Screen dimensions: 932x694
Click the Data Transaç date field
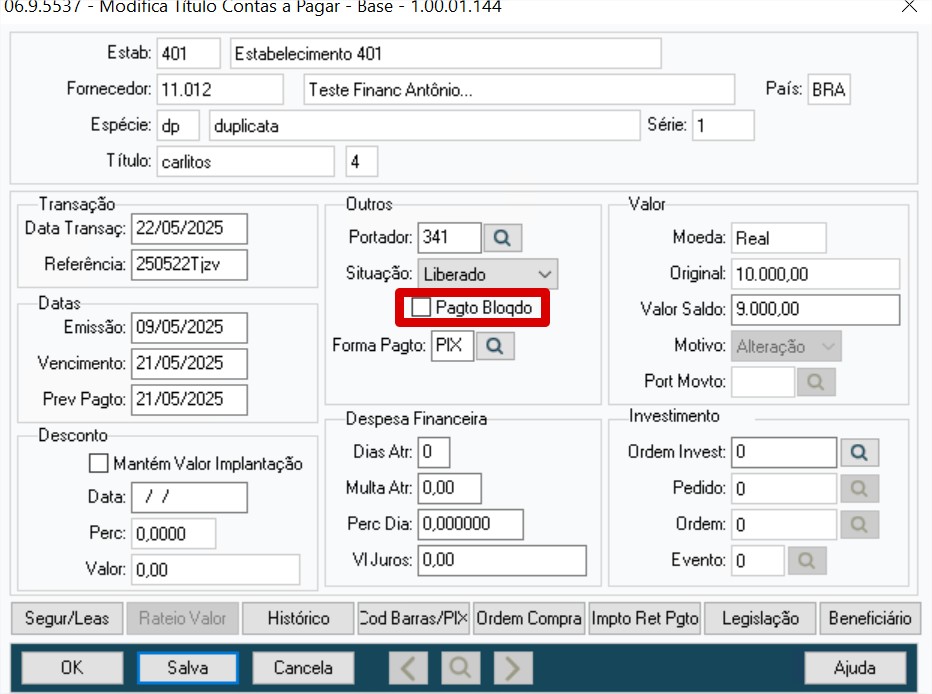[189, 228]
